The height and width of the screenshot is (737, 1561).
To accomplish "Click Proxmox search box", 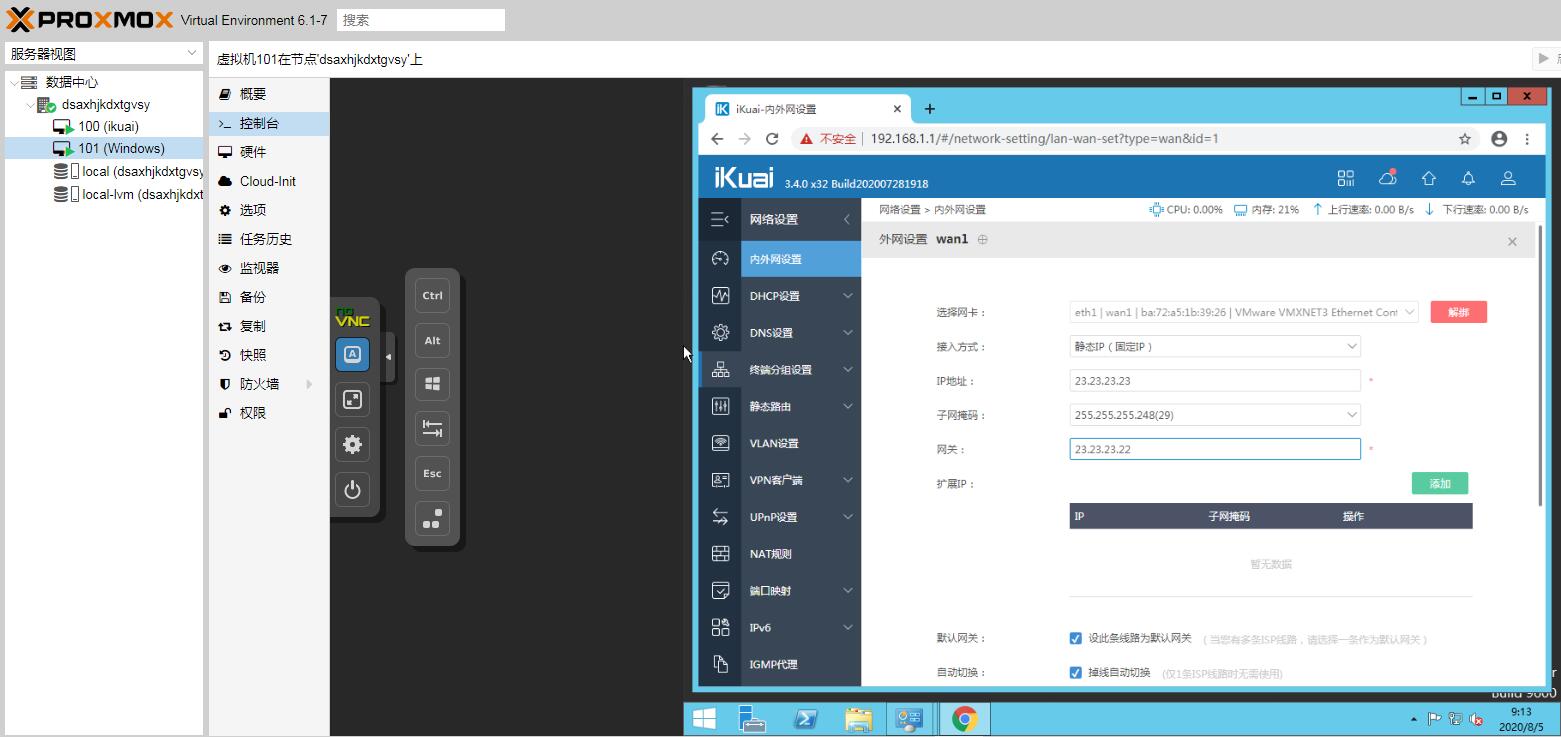I will (421, 20).
